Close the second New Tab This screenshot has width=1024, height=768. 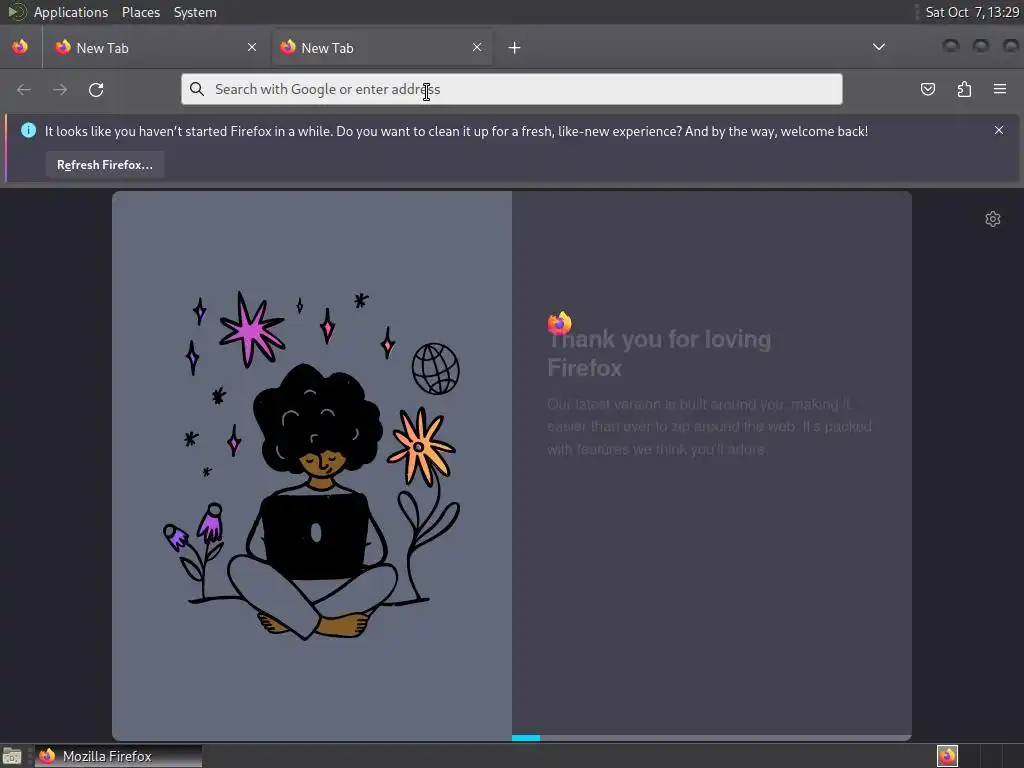pyautogui.click(x=477, y=47)
